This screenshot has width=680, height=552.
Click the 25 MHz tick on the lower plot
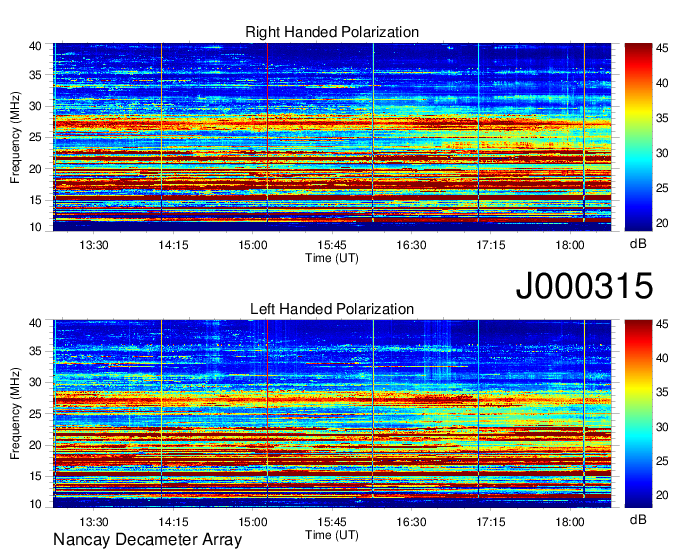tap(35, 414)
